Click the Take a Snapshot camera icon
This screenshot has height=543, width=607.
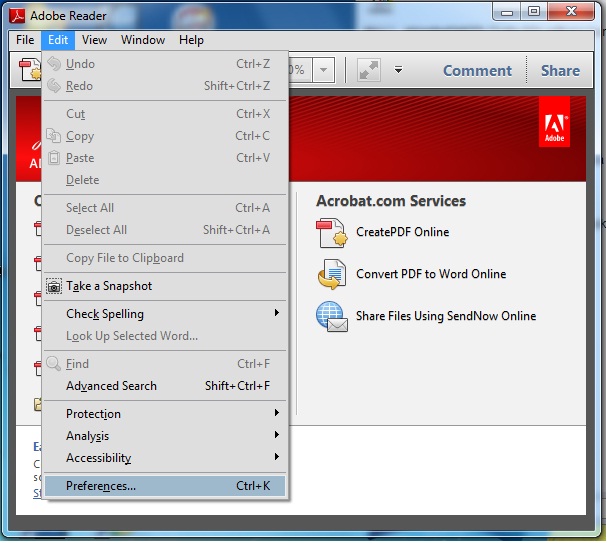pos(54,286)
